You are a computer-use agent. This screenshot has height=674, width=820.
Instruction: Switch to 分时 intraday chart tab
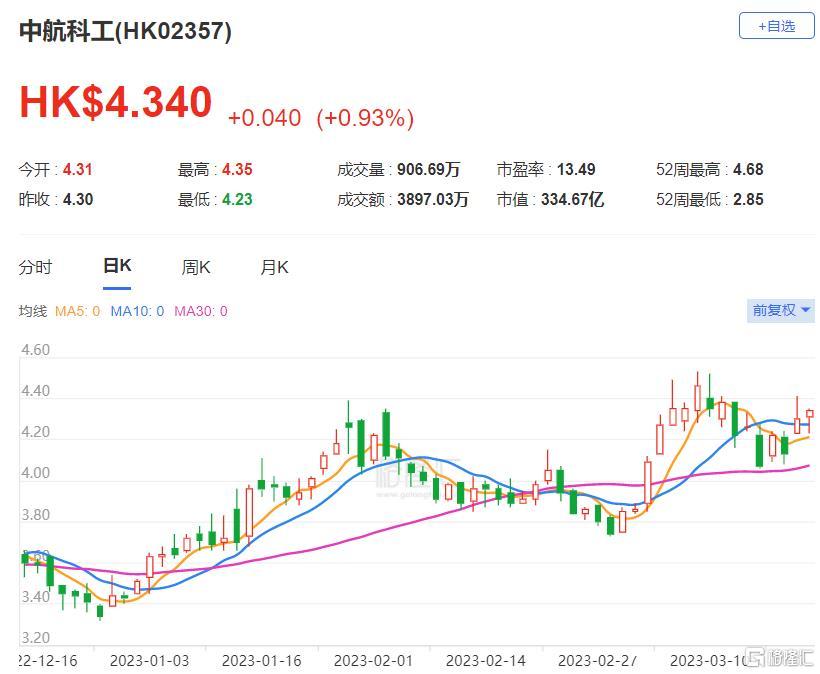[36, 267]
